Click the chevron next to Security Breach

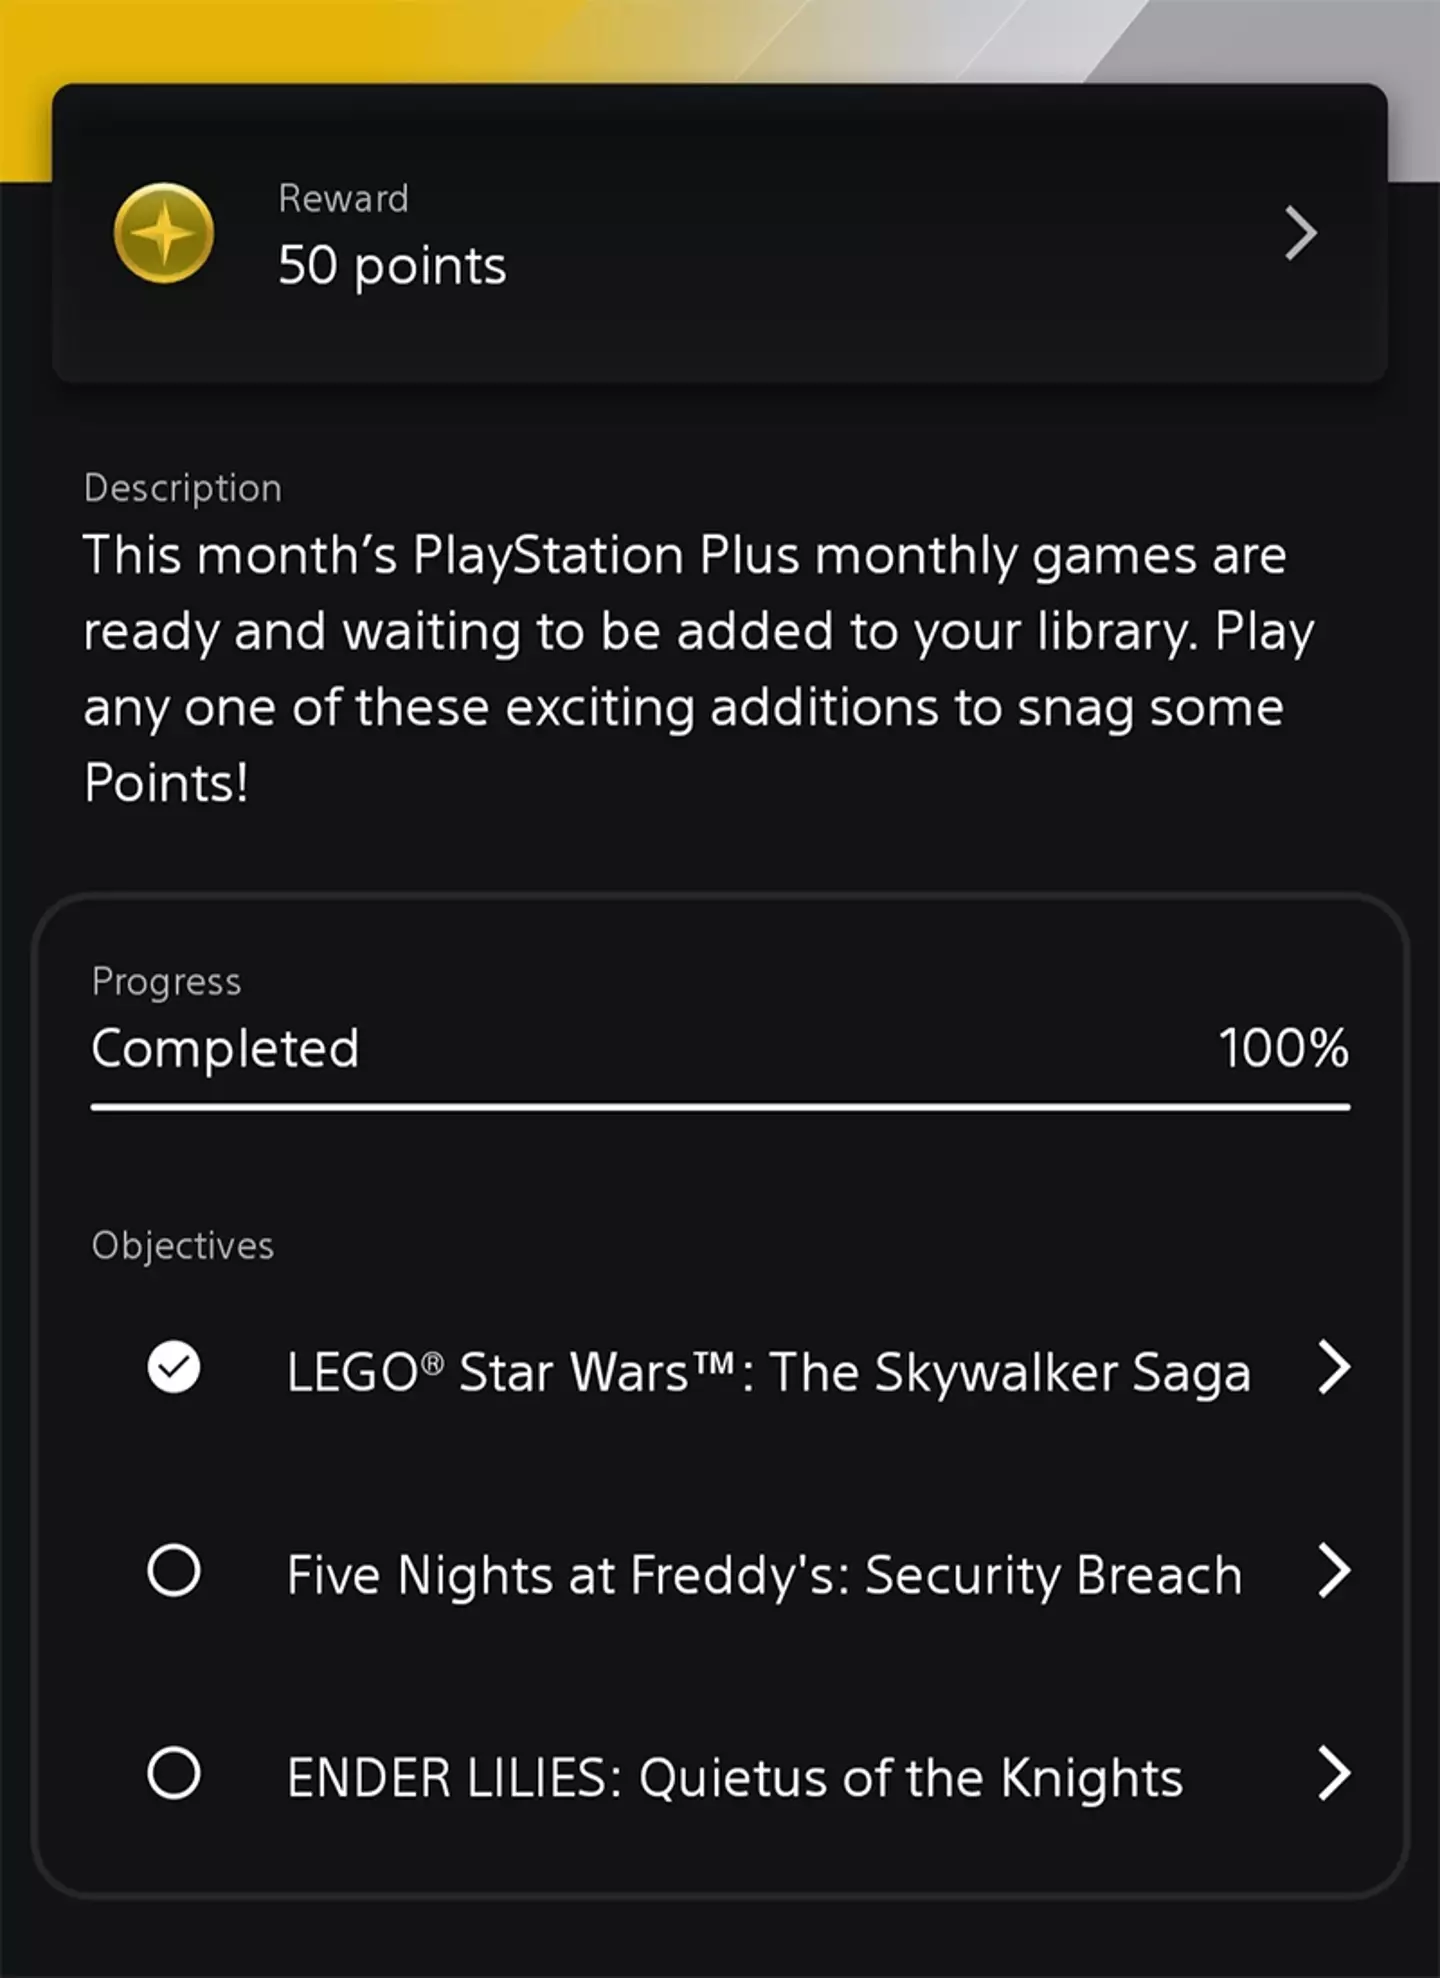pos(1333,1571)
